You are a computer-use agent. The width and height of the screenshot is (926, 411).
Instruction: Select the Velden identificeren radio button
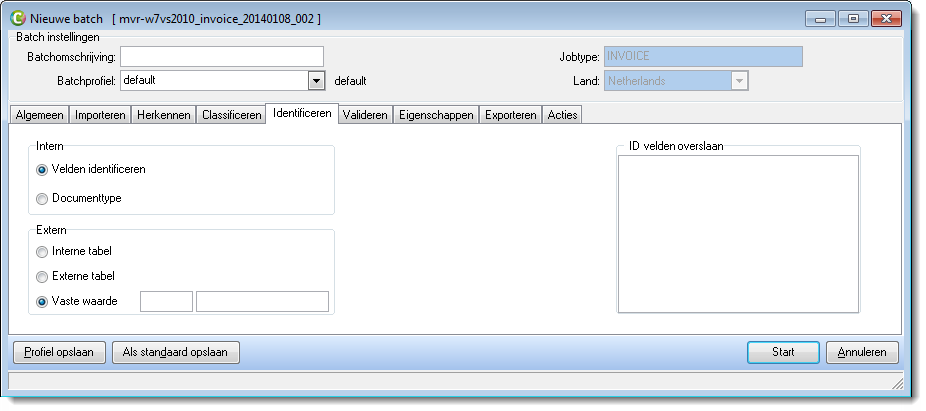pyautogui.click(x=42, y=169)
